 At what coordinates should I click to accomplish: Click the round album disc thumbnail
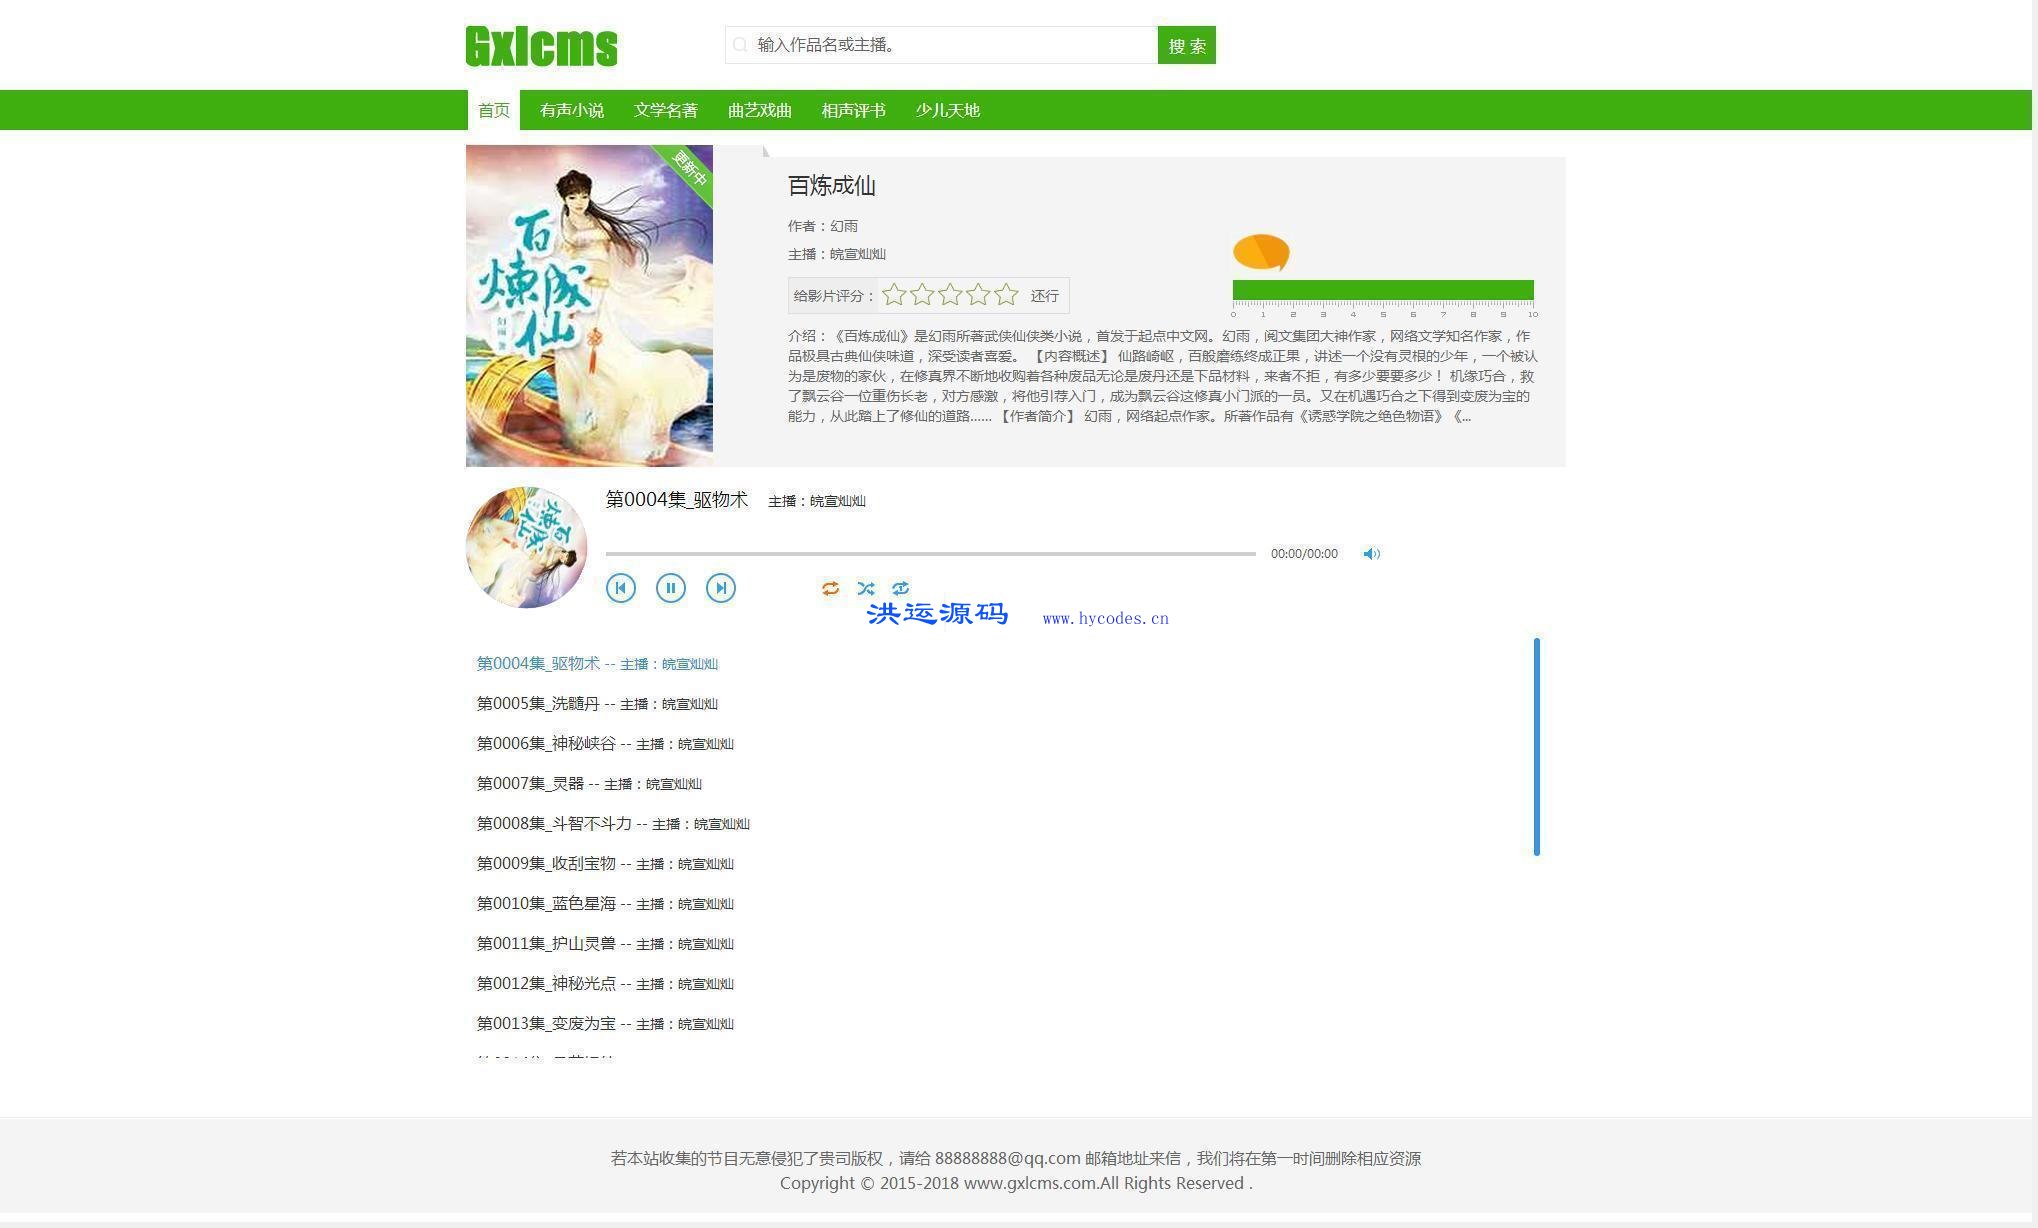click(x=526, y=547)
